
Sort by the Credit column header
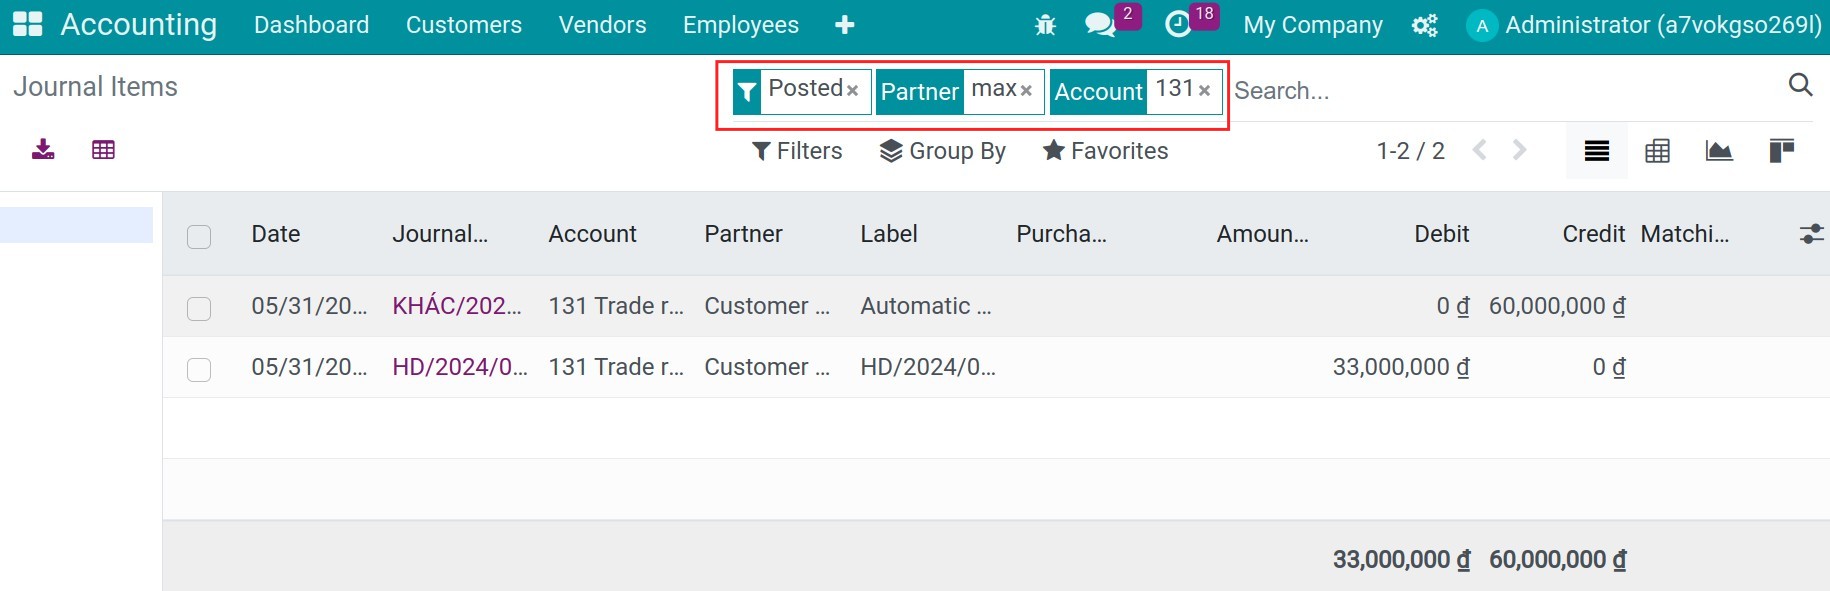1593,234
